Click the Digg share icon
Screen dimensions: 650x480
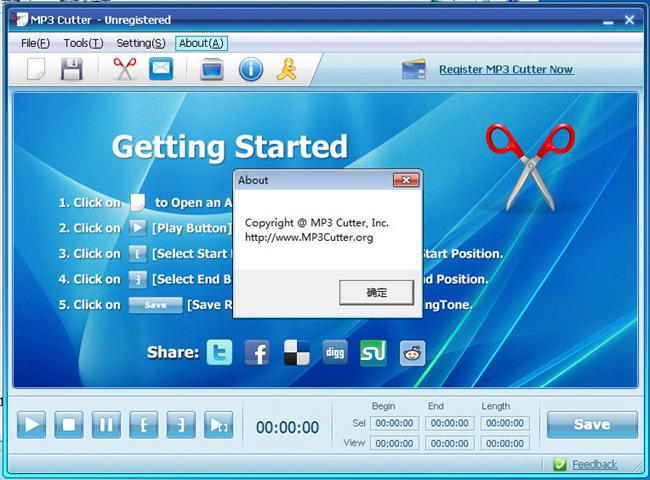(x=335, y=352)
